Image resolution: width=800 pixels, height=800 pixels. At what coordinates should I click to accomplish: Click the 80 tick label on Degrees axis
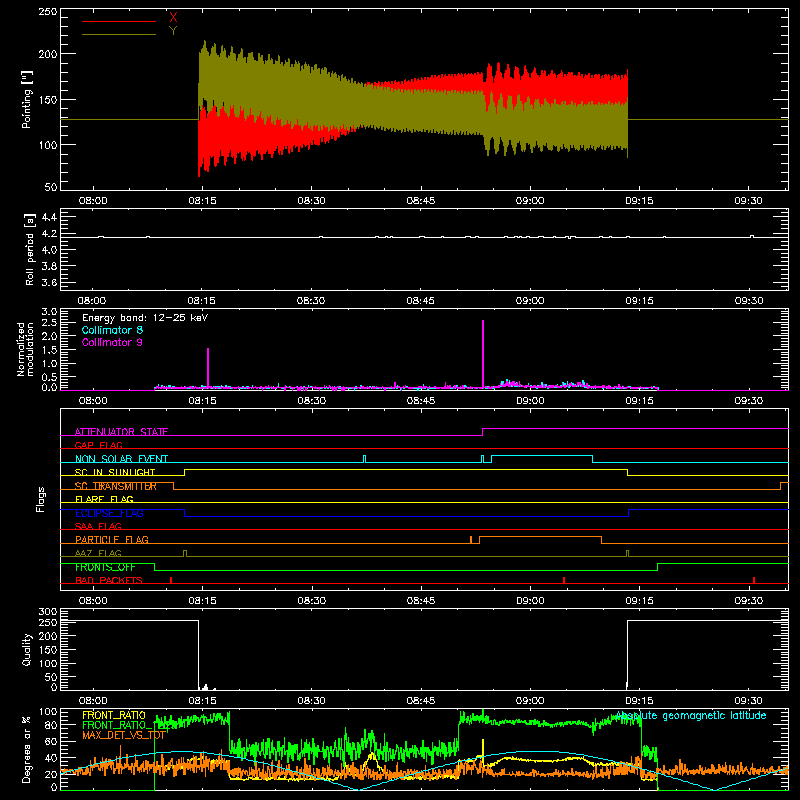52,725
